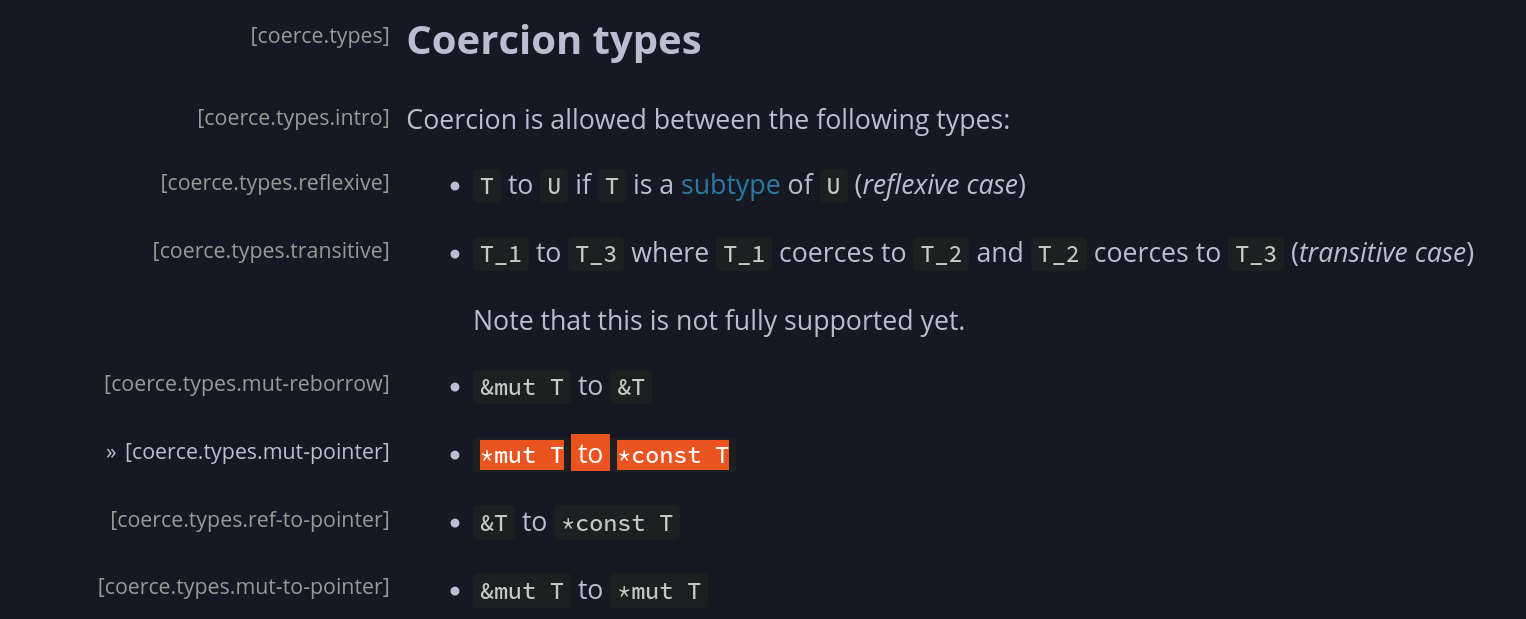This screenshot has height=619, width=1526.
Task: Follow the [coerce.types.reflexive] rule link
Action: 275,183
